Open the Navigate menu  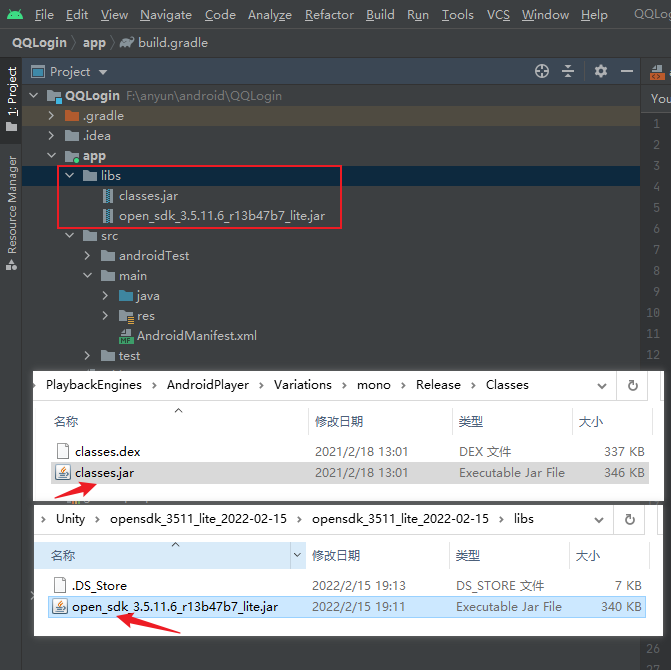[166, 15]
